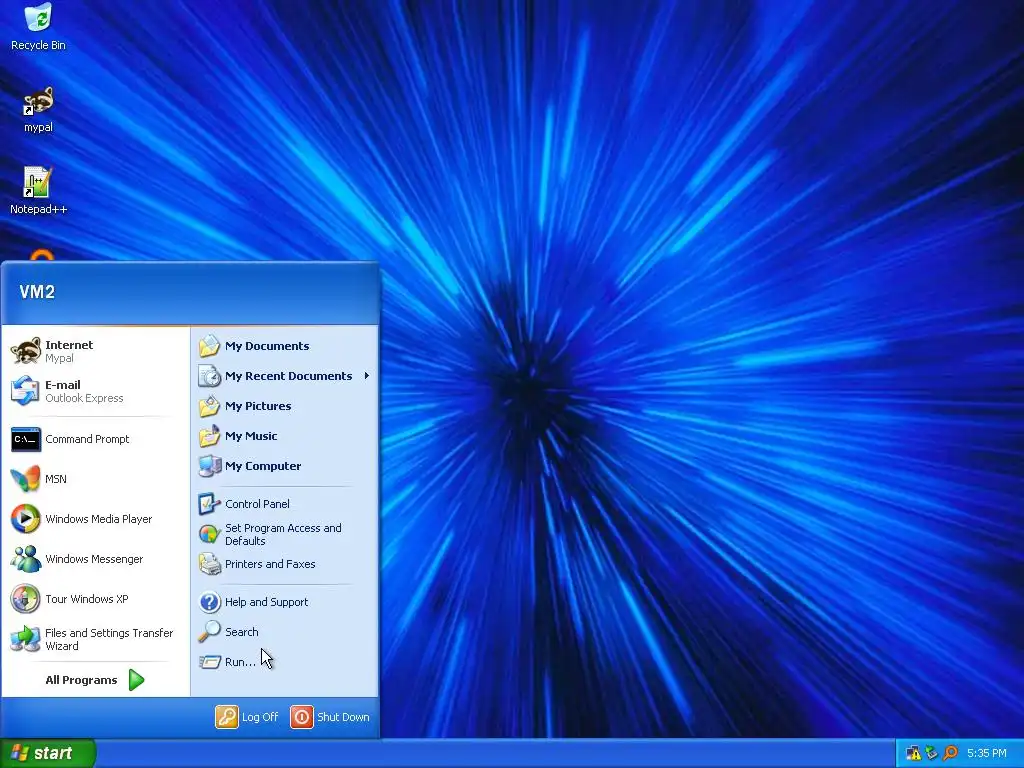
Task: Launch E-mail Outlook Express
Action: point(95,391)
